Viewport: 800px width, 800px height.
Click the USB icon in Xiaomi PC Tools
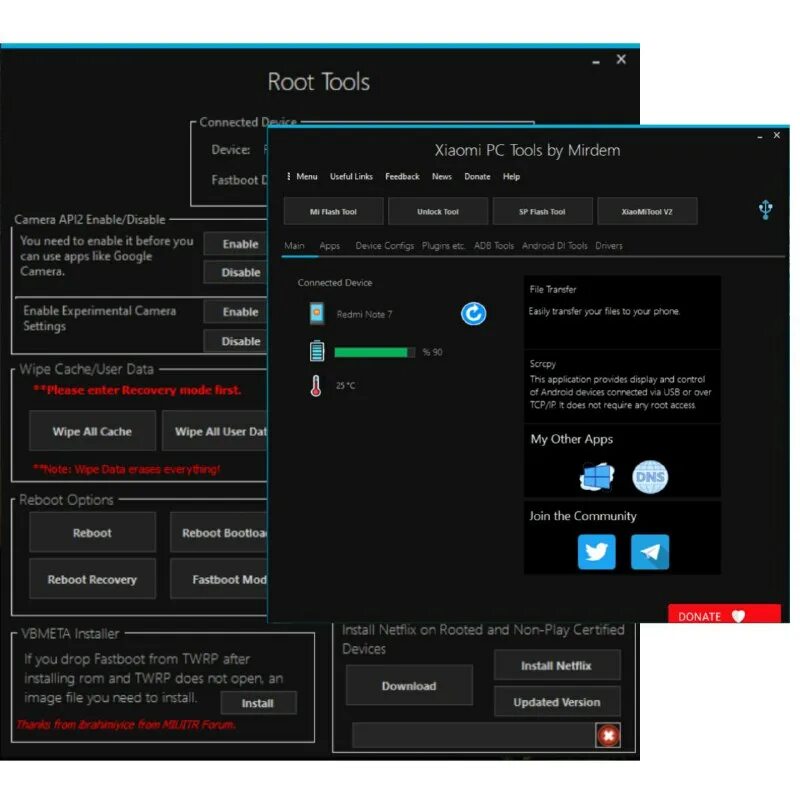765,209
